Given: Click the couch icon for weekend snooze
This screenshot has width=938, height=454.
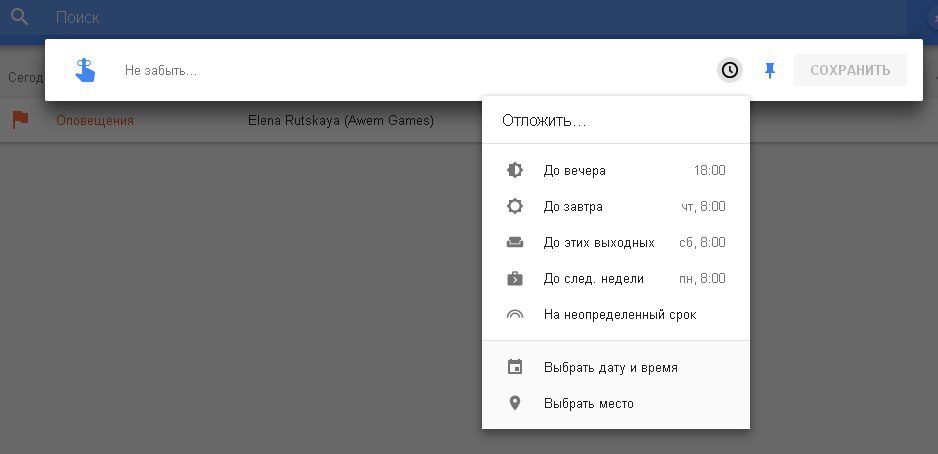Looking at the screenshot, I should pos(515,242).
